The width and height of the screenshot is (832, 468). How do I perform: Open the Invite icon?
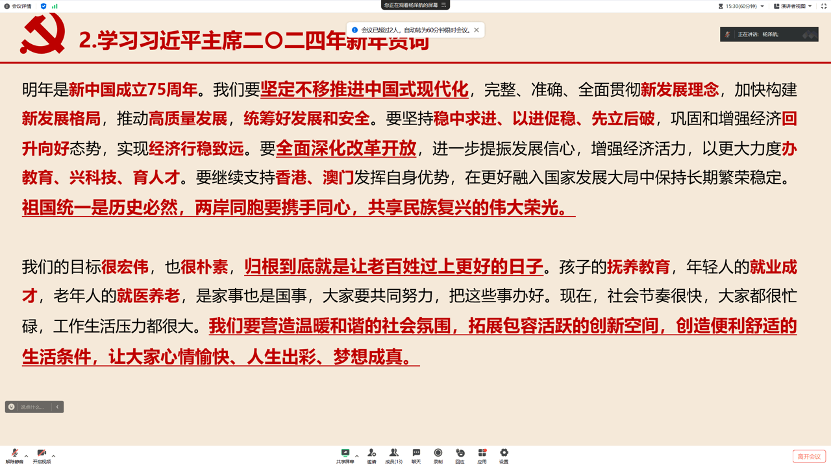(371, 453)
